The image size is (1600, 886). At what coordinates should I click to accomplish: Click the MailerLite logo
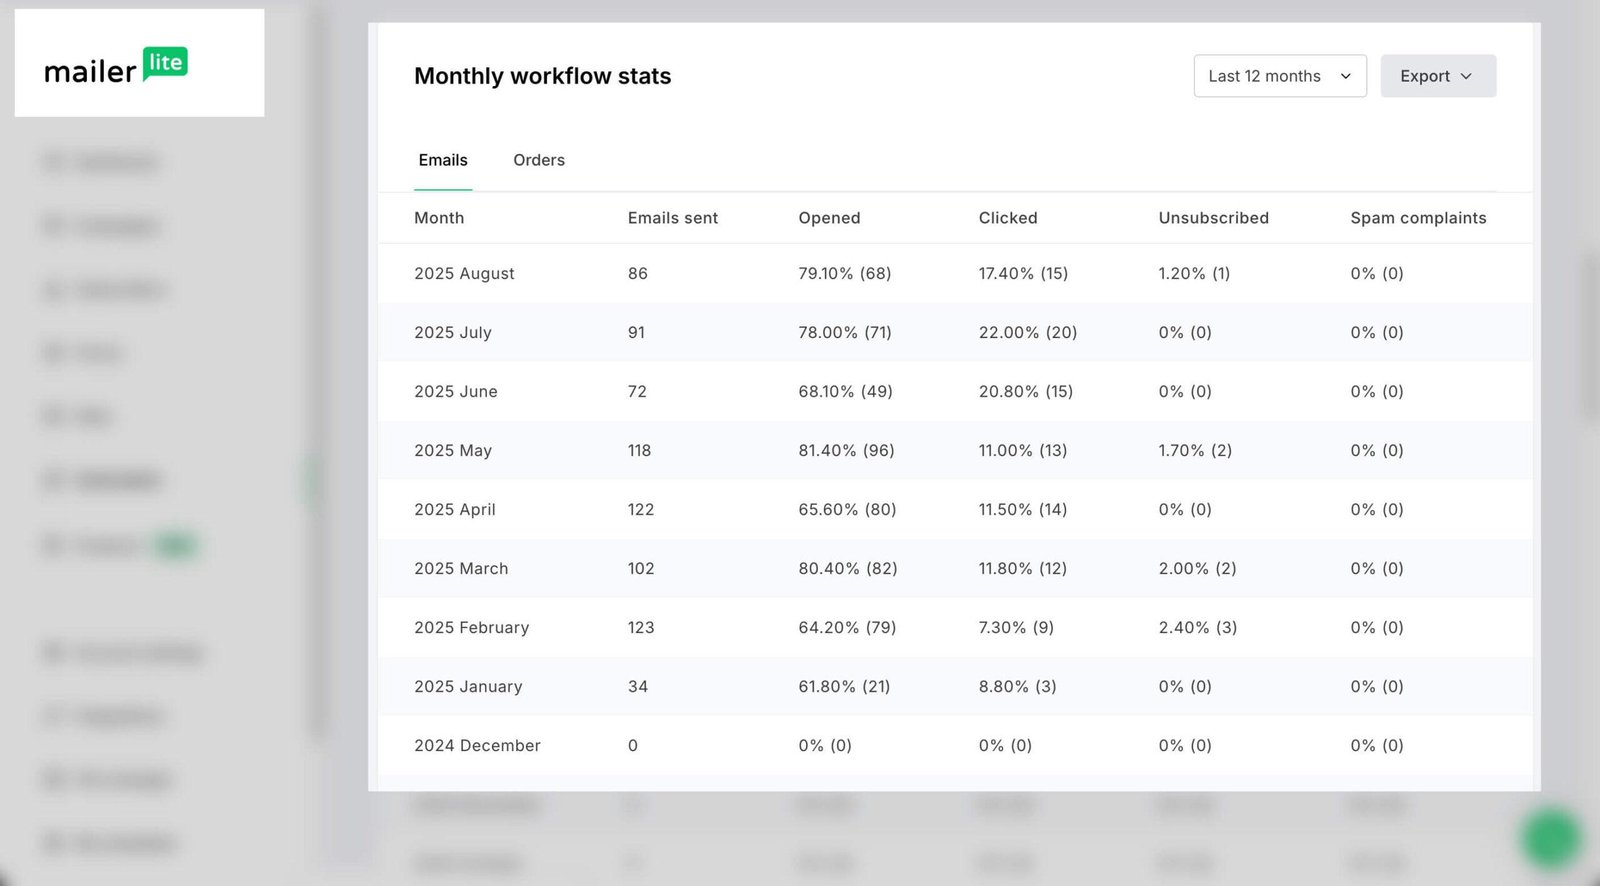tap(116, 66)
